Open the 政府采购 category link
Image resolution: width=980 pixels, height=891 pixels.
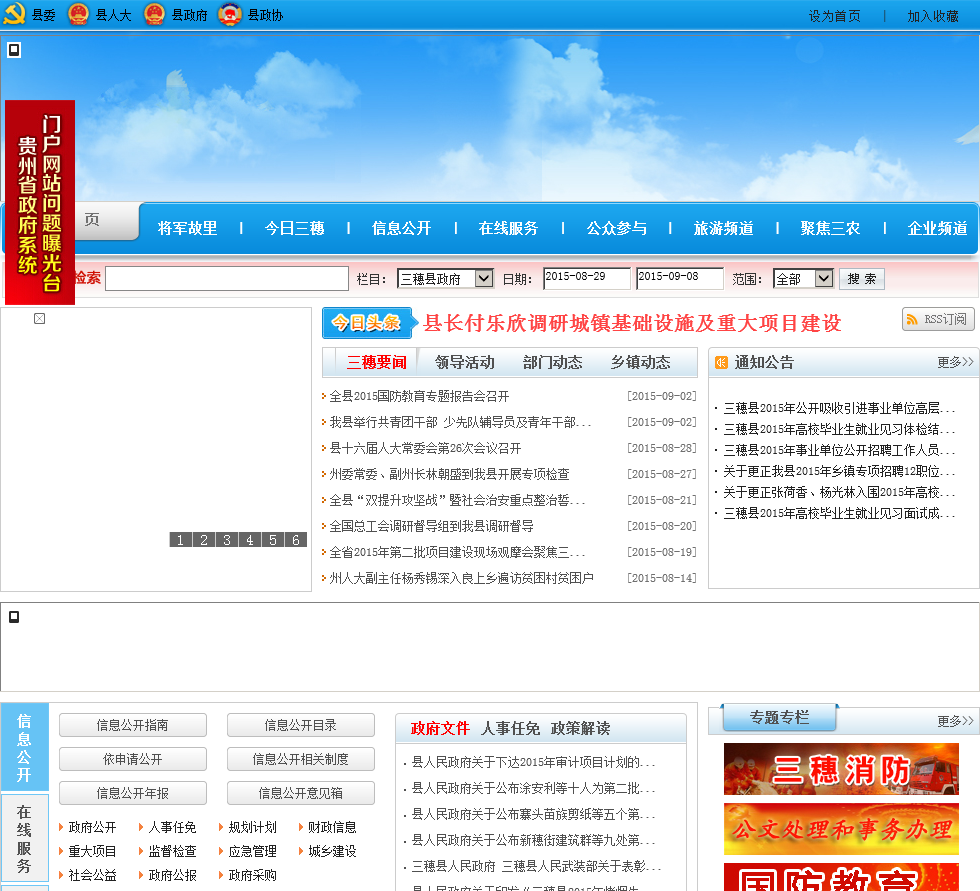252,875
